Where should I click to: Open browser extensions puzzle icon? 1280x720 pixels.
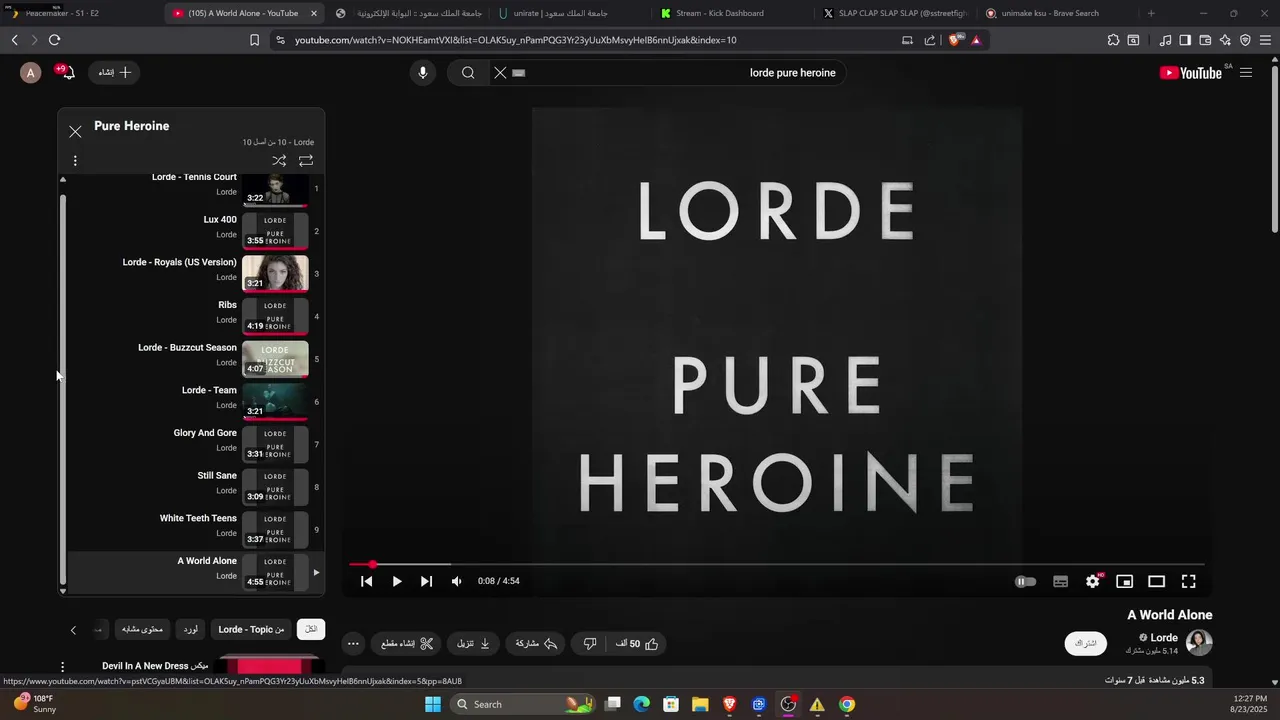[1113, 40]
